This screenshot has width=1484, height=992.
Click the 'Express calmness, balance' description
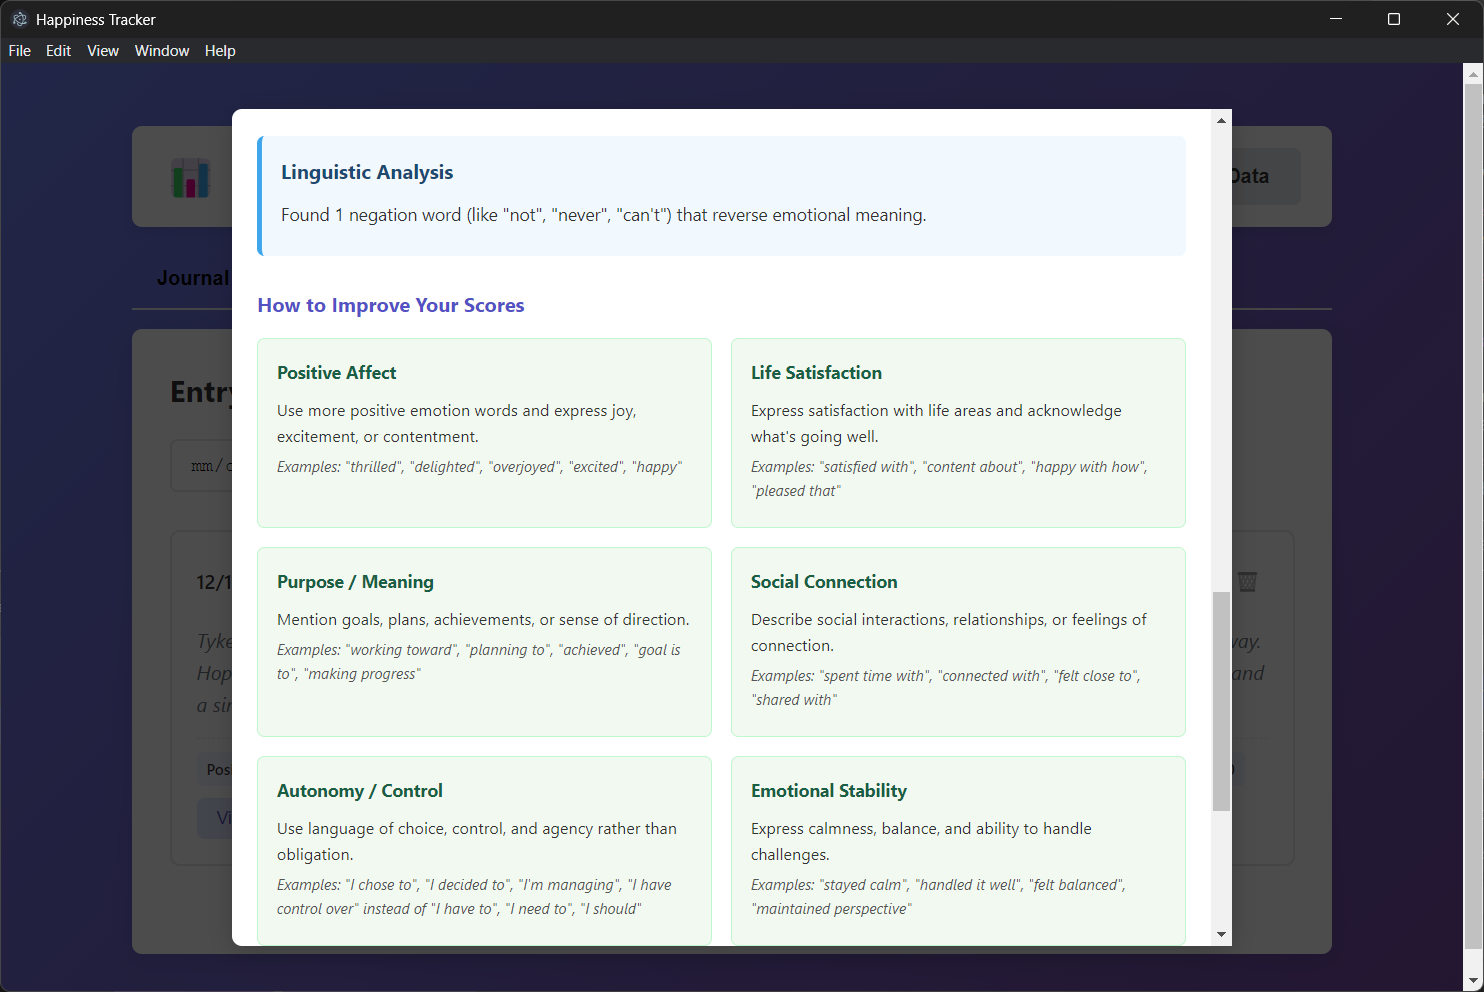pos(921,842)
